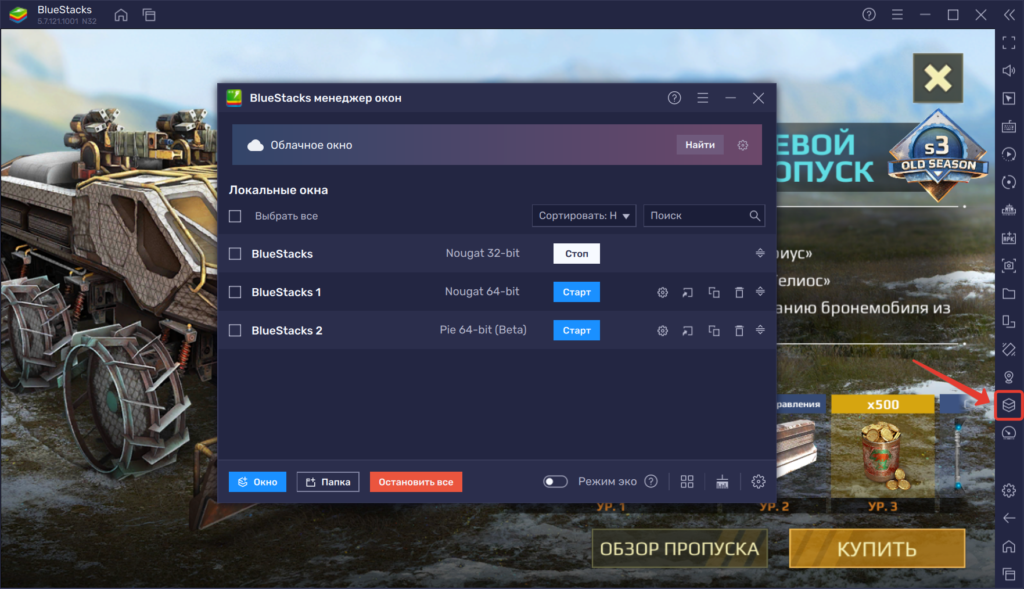Take a screenshot using sidebar camera icon
Viewport: 1024px width, 589px height.
tap(1009, 266)
